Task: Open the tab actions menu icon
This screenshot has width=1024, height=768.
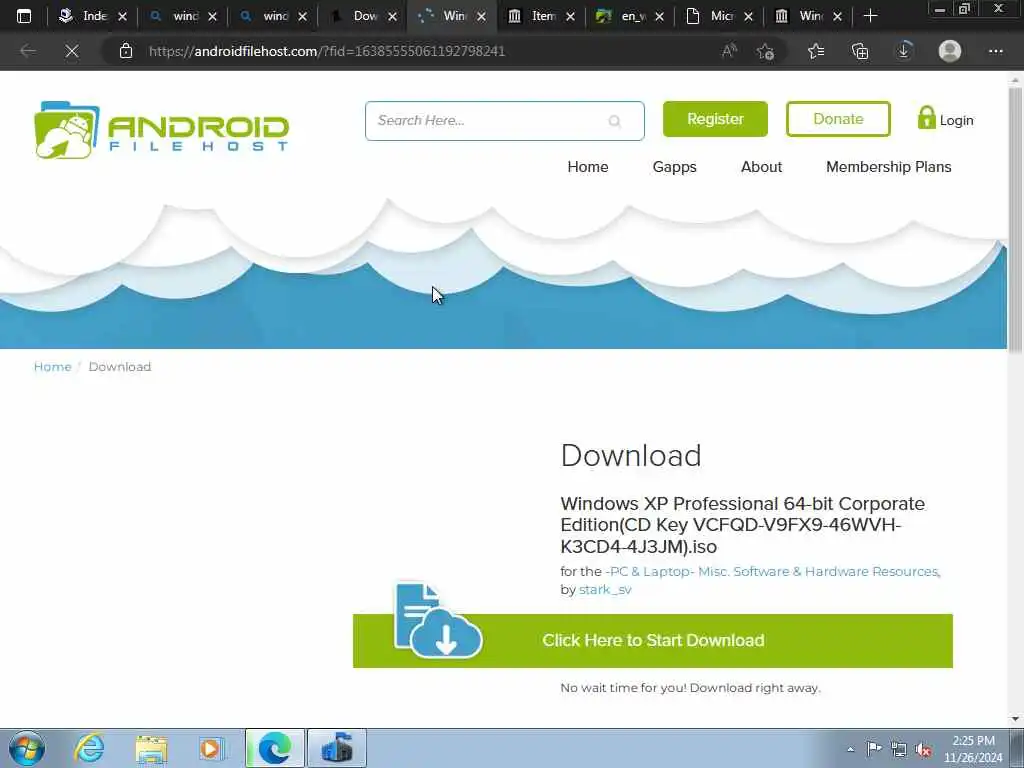Action: coord(24,16)
